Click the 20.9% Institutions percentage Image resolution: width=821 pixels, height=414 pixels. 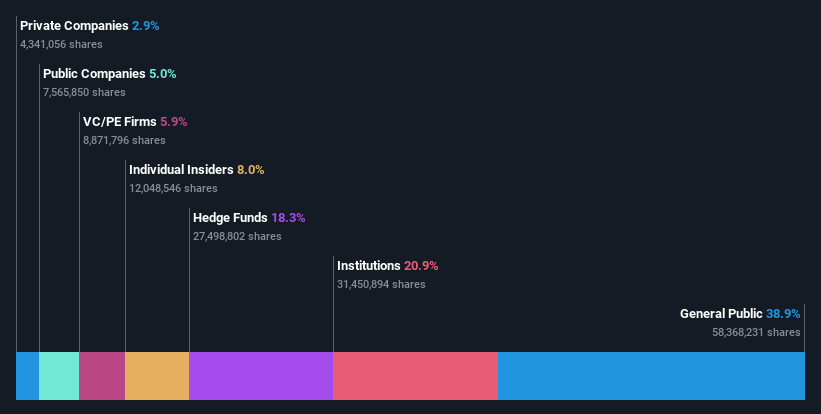click(421, 266)
